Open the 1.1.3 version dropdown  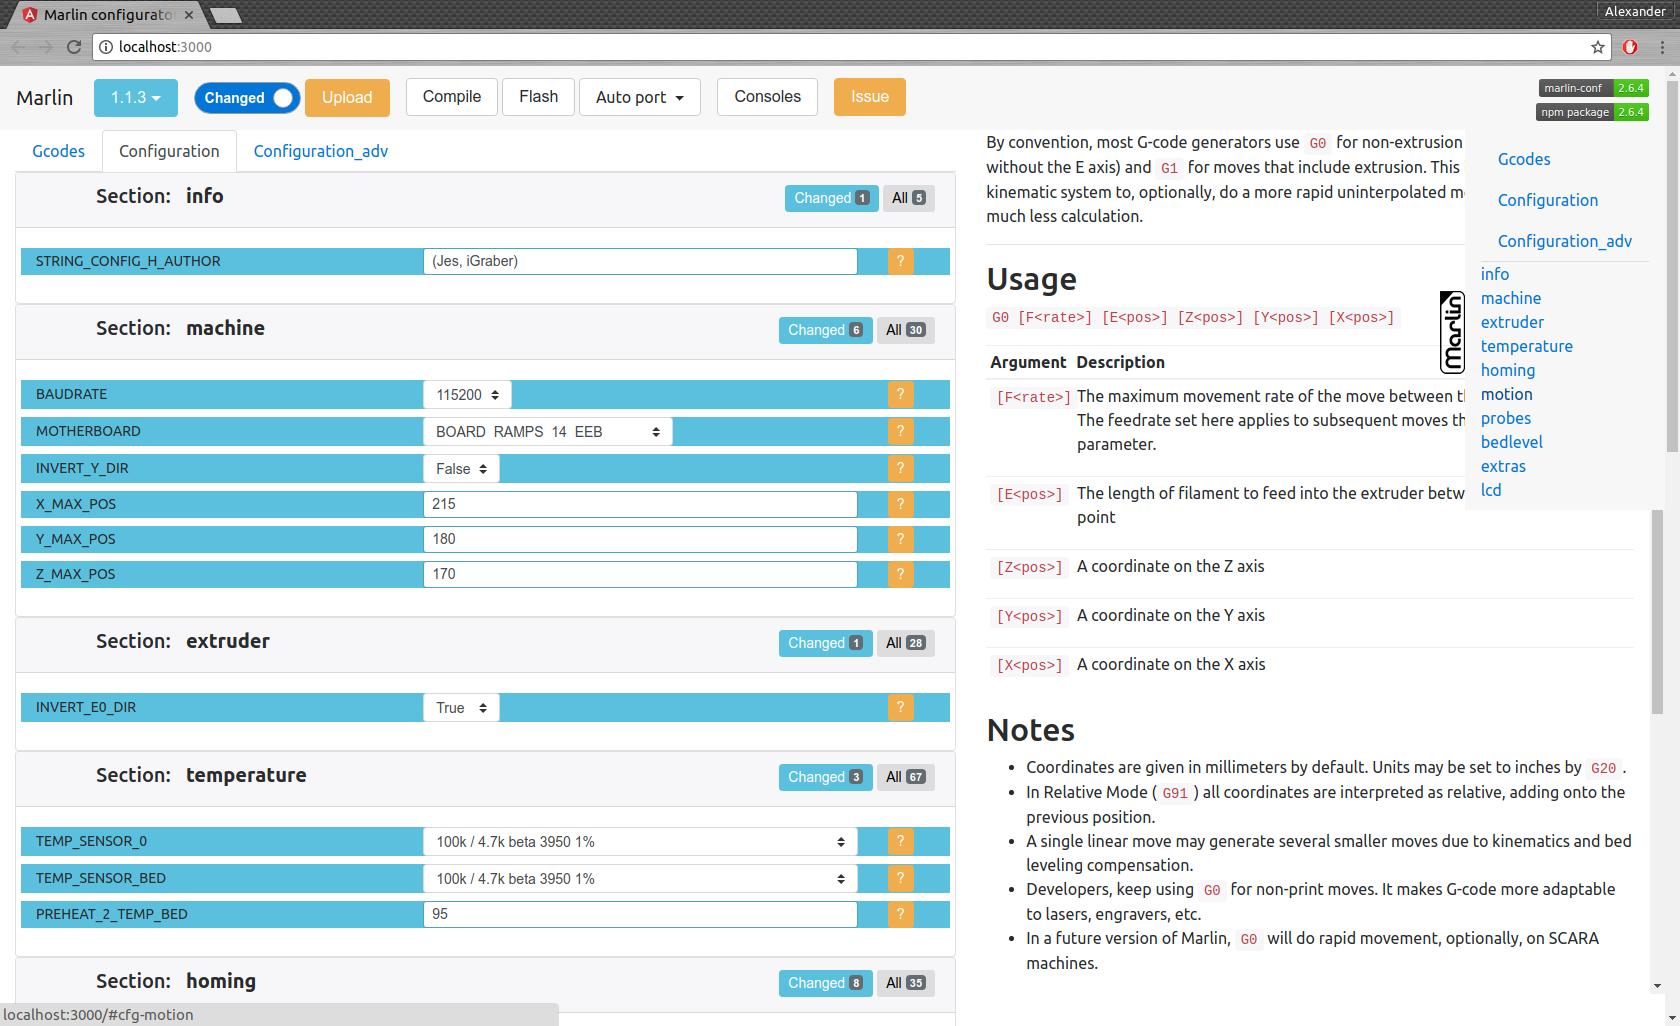135,98
